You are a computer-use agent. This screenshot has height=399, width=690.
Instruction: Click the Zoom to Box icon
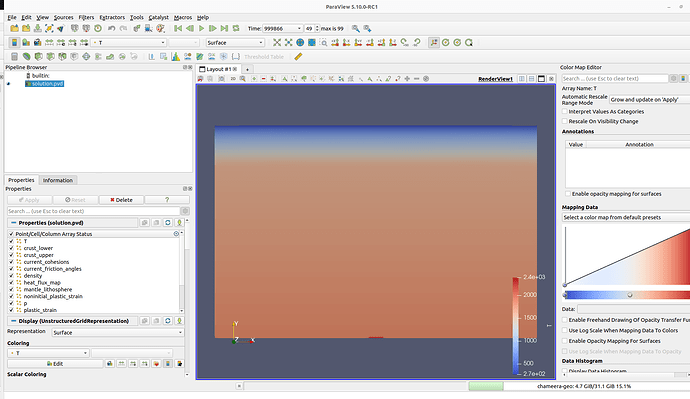coord(324,43)
